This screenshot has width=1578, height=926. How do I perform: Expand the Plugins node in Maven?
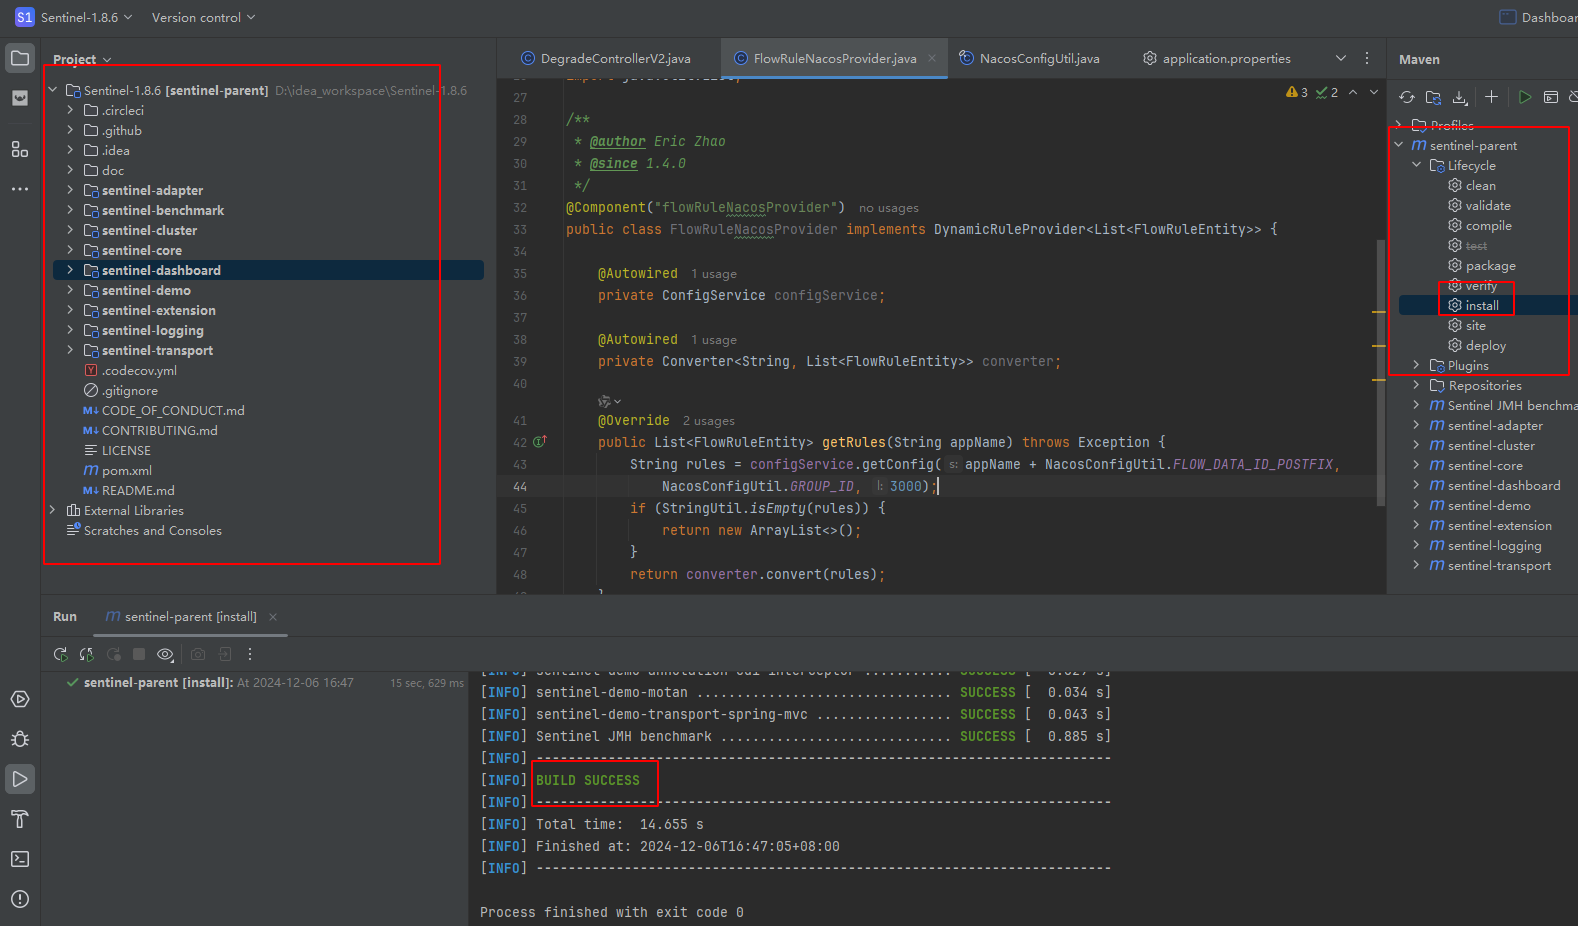click(1417, 365)
